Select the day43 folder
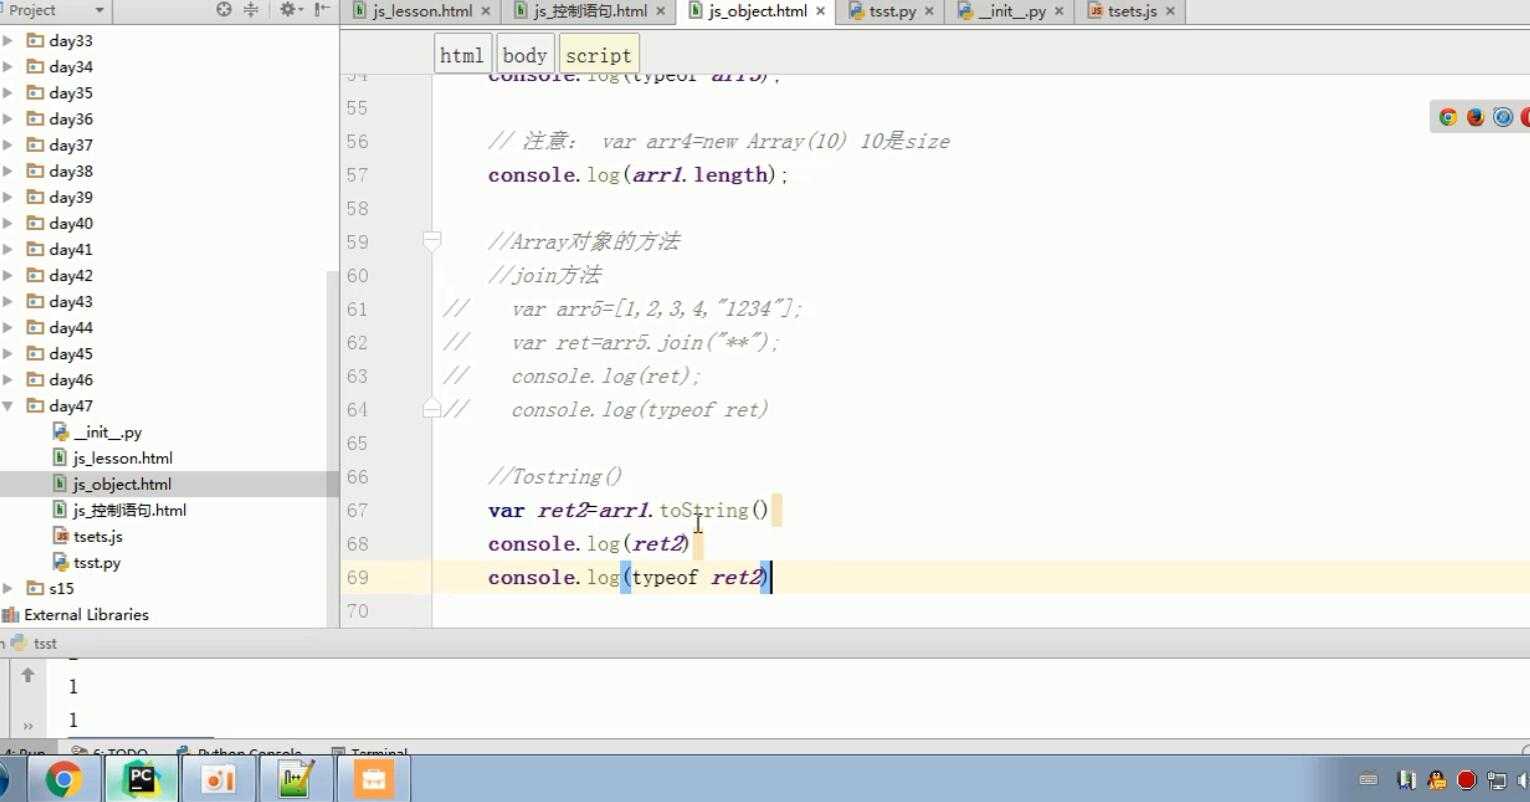Screen dimensions: 1530x802 point(70,301)
